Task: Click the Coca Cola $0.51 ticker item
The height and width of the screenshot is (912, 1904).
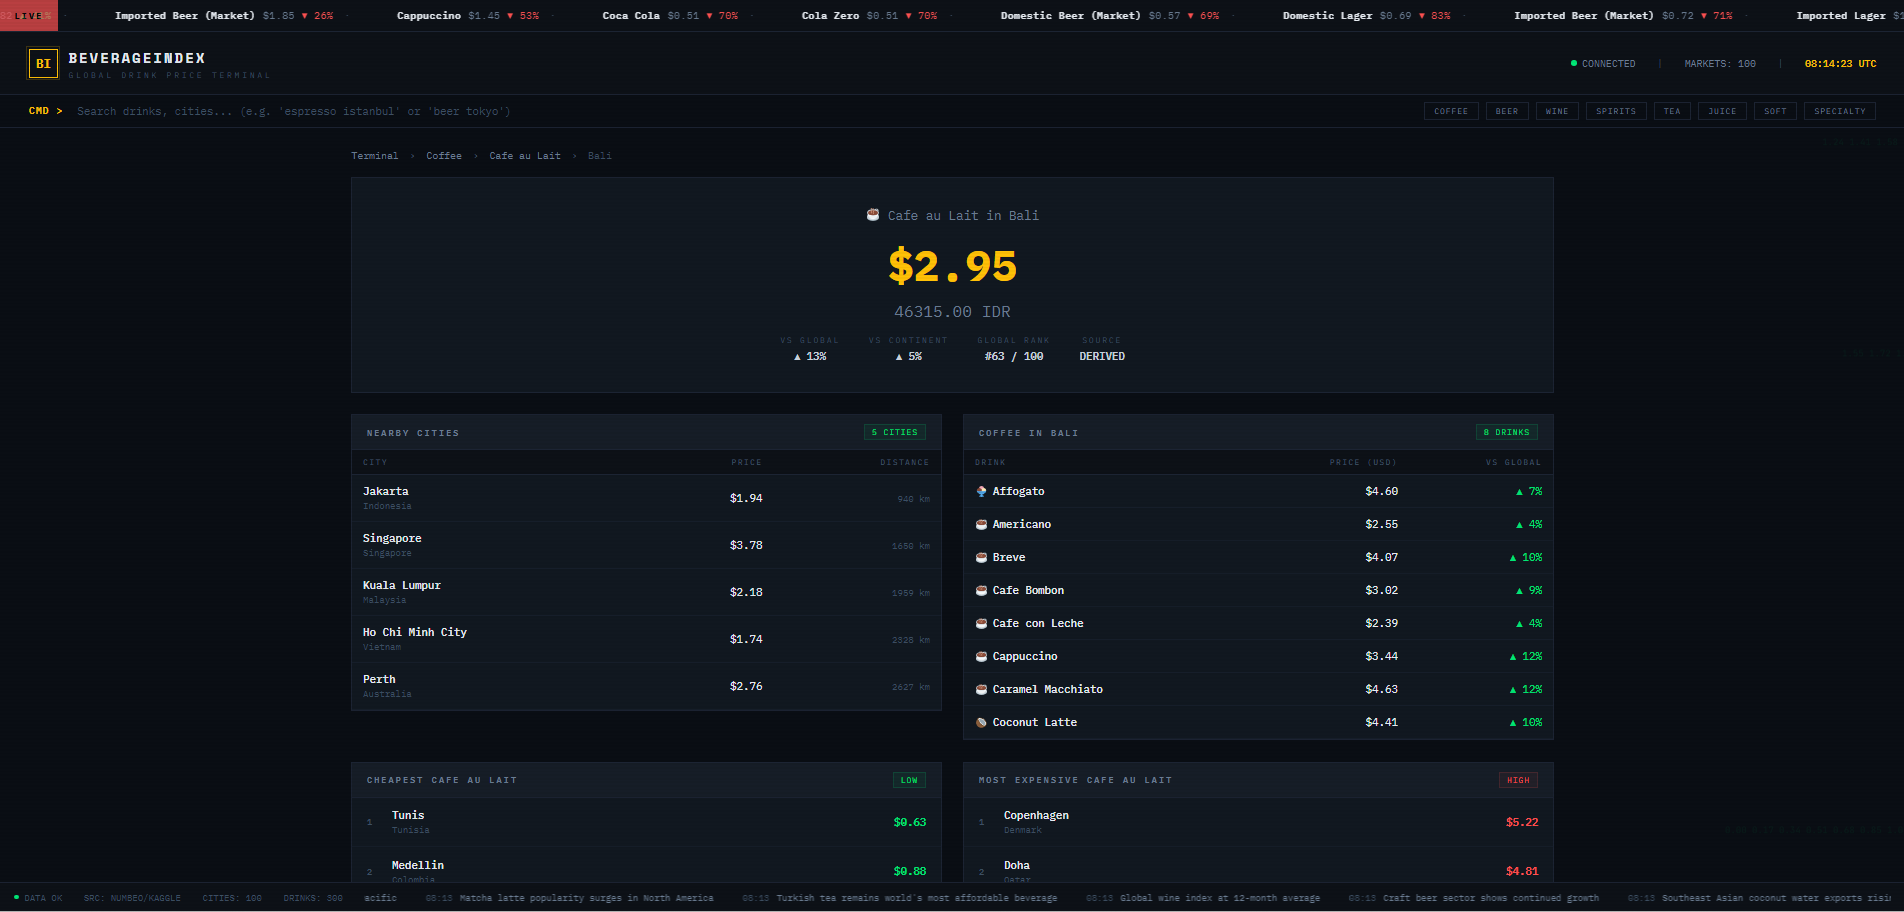Action: (x=670, y=16)
